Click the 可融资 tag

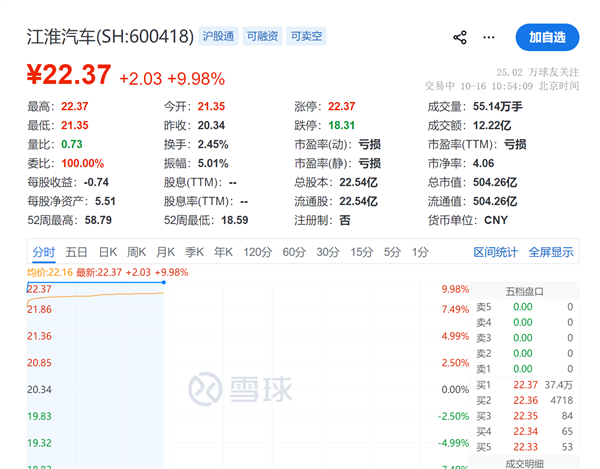click(x=262, y=36)
